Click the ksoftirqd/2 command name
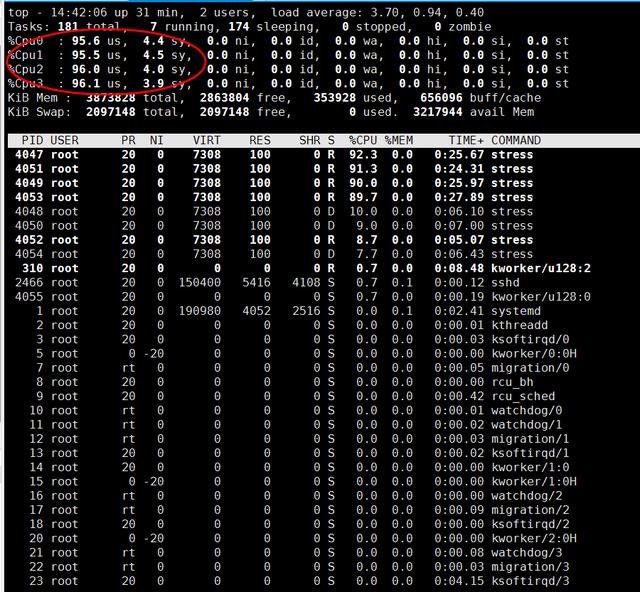 (530, 524)
